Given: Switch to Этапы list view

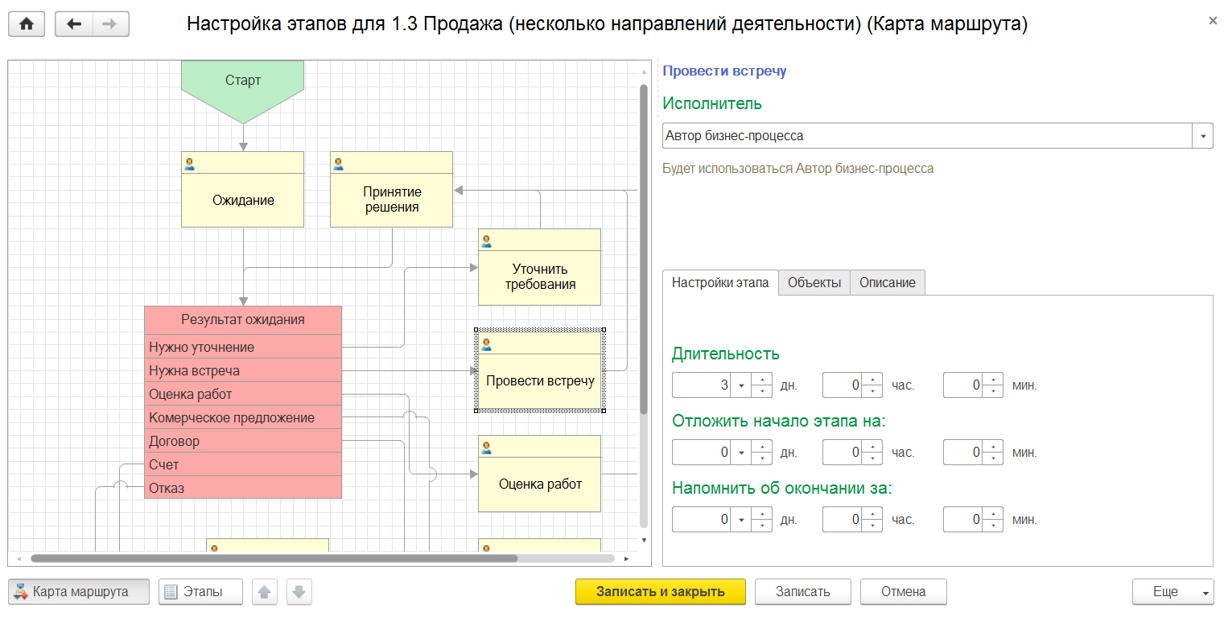Looking at the screenshot, I should click(x=201, y=592).
